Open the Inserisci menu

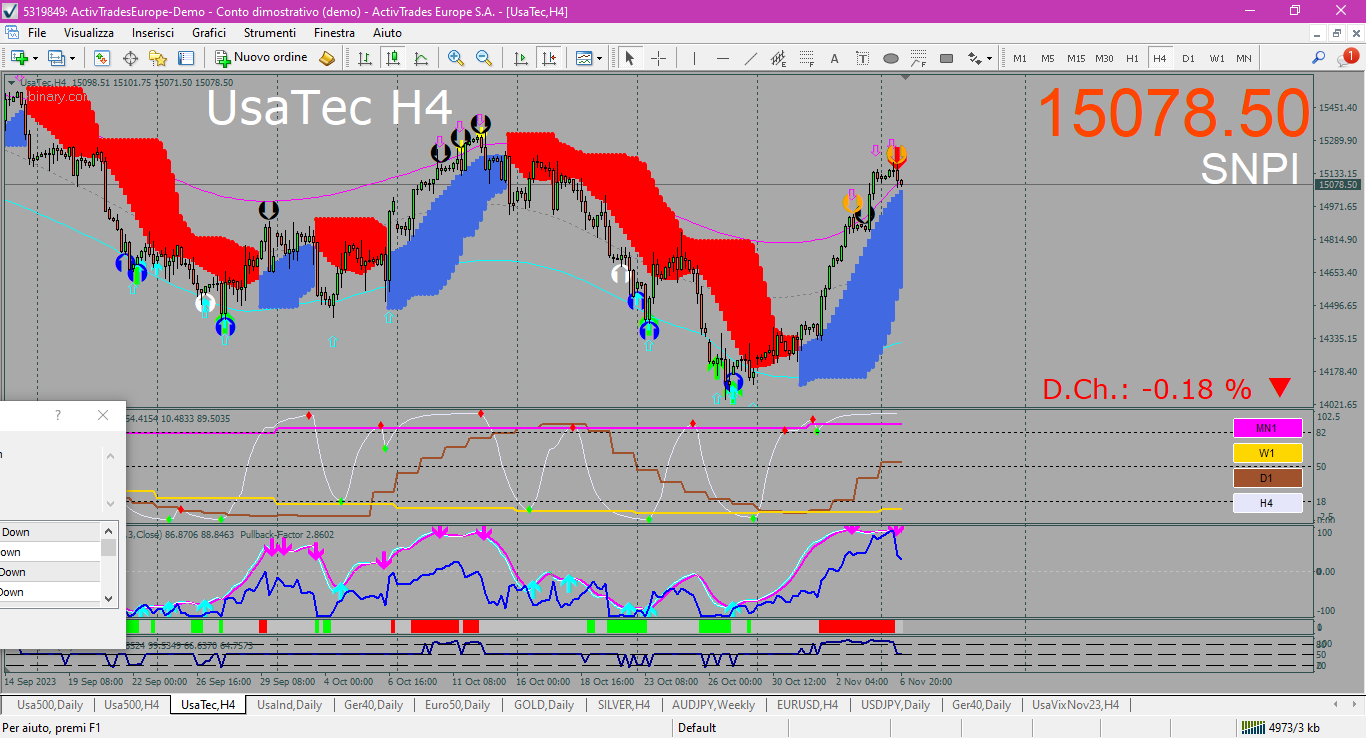tap(153, 33)
